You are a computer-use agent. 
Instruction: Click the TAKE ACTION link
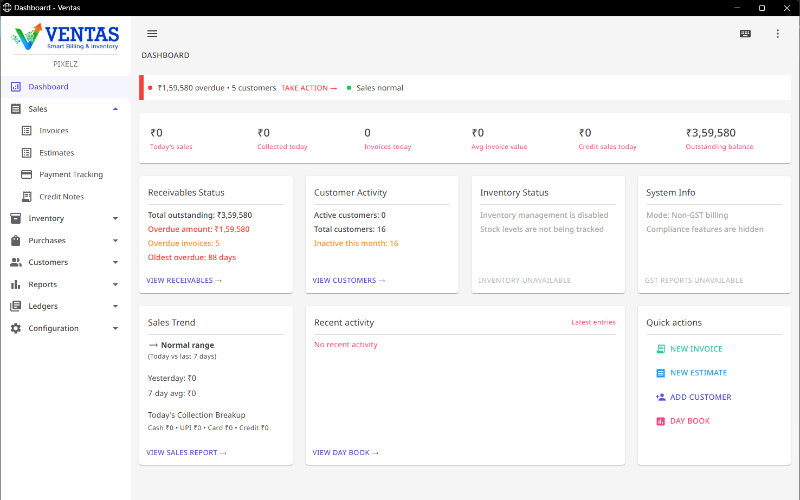309,88
